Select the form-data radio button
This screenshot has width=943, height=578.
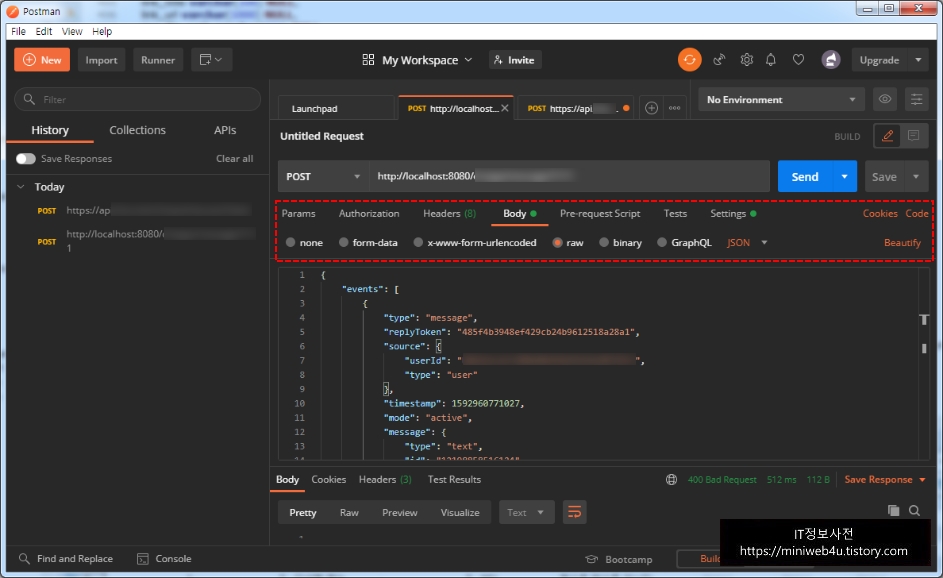pyautogui.click(x=343, y=242)
